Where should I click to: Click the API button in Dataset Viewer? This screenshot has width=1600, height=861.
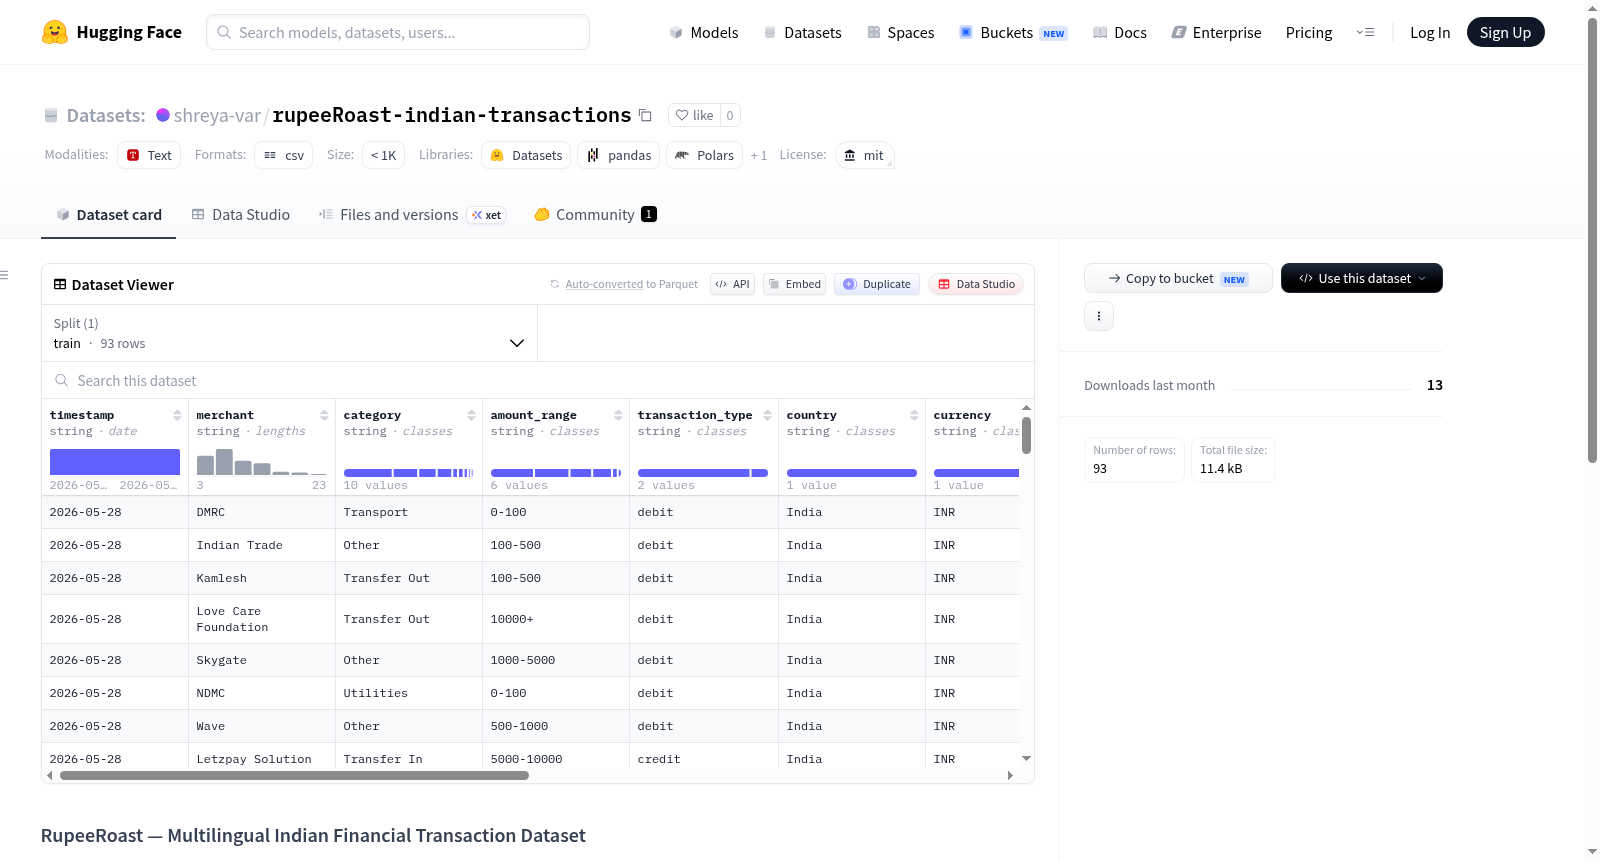pos(732,284)
